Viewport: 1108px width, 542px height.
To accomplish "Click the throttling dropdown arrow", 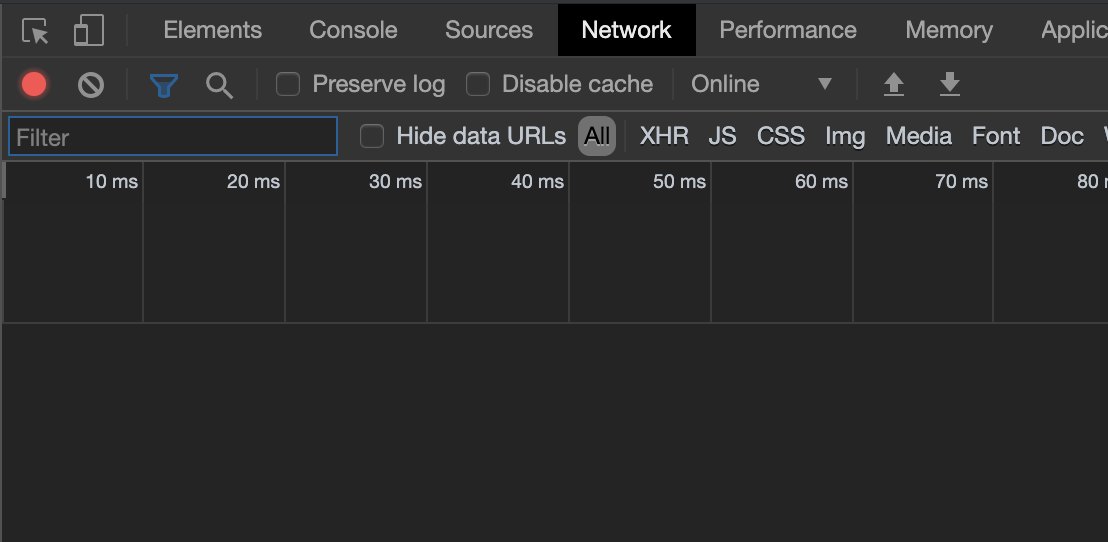I will [824, 84].
